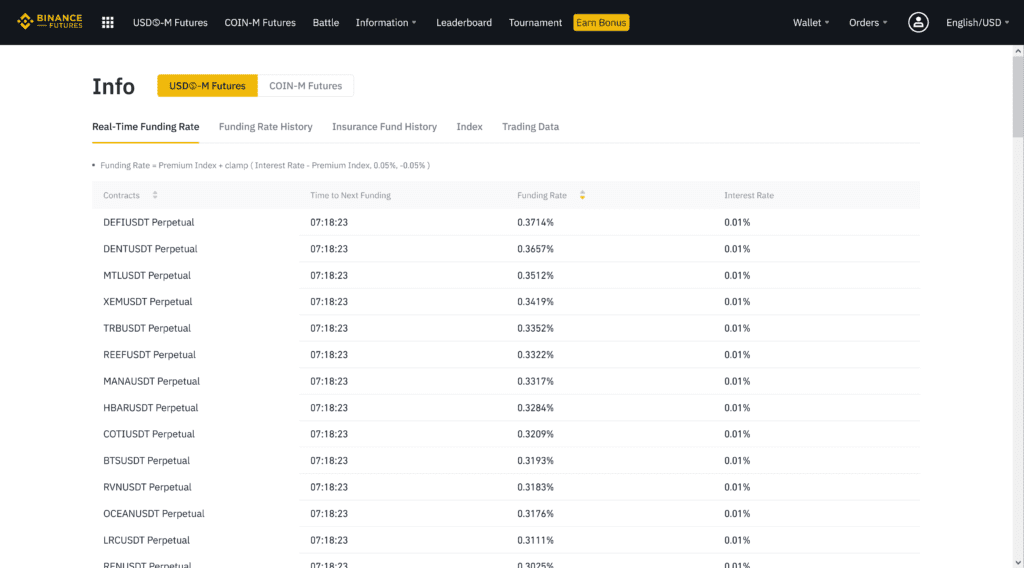The image size is (1024, 568).
Task: Select OCEANUSDT Perpetual row name
Action: pos(153,514)
